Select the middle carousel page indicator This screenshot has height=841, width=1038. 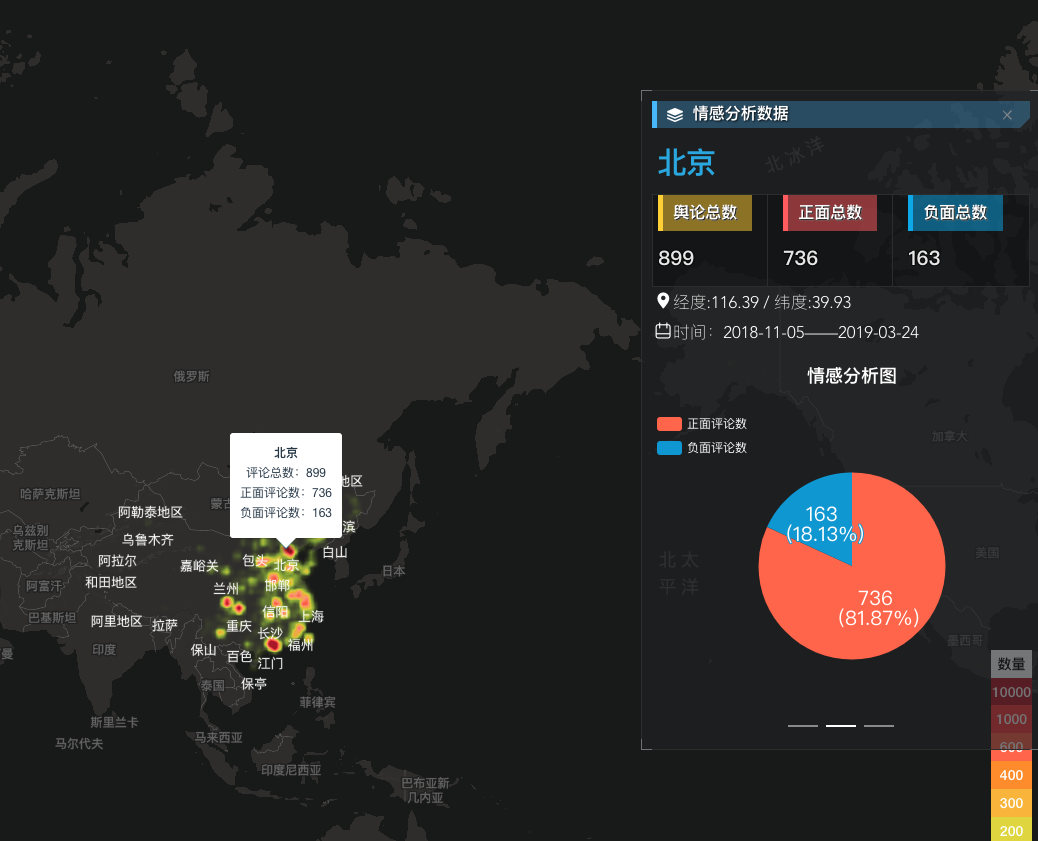841,726
